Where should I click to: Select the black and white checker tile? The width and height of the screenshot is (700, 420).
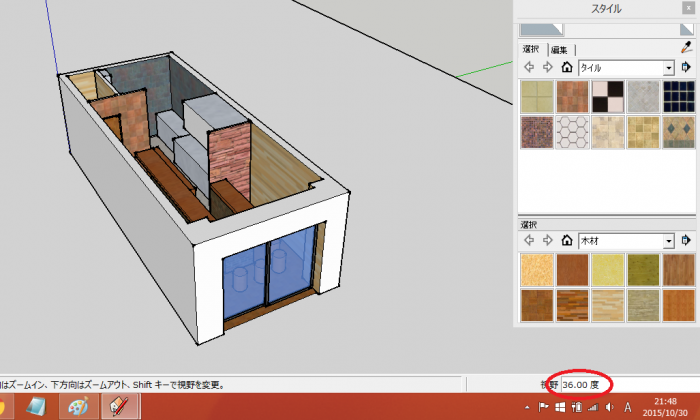coord(608,96)
